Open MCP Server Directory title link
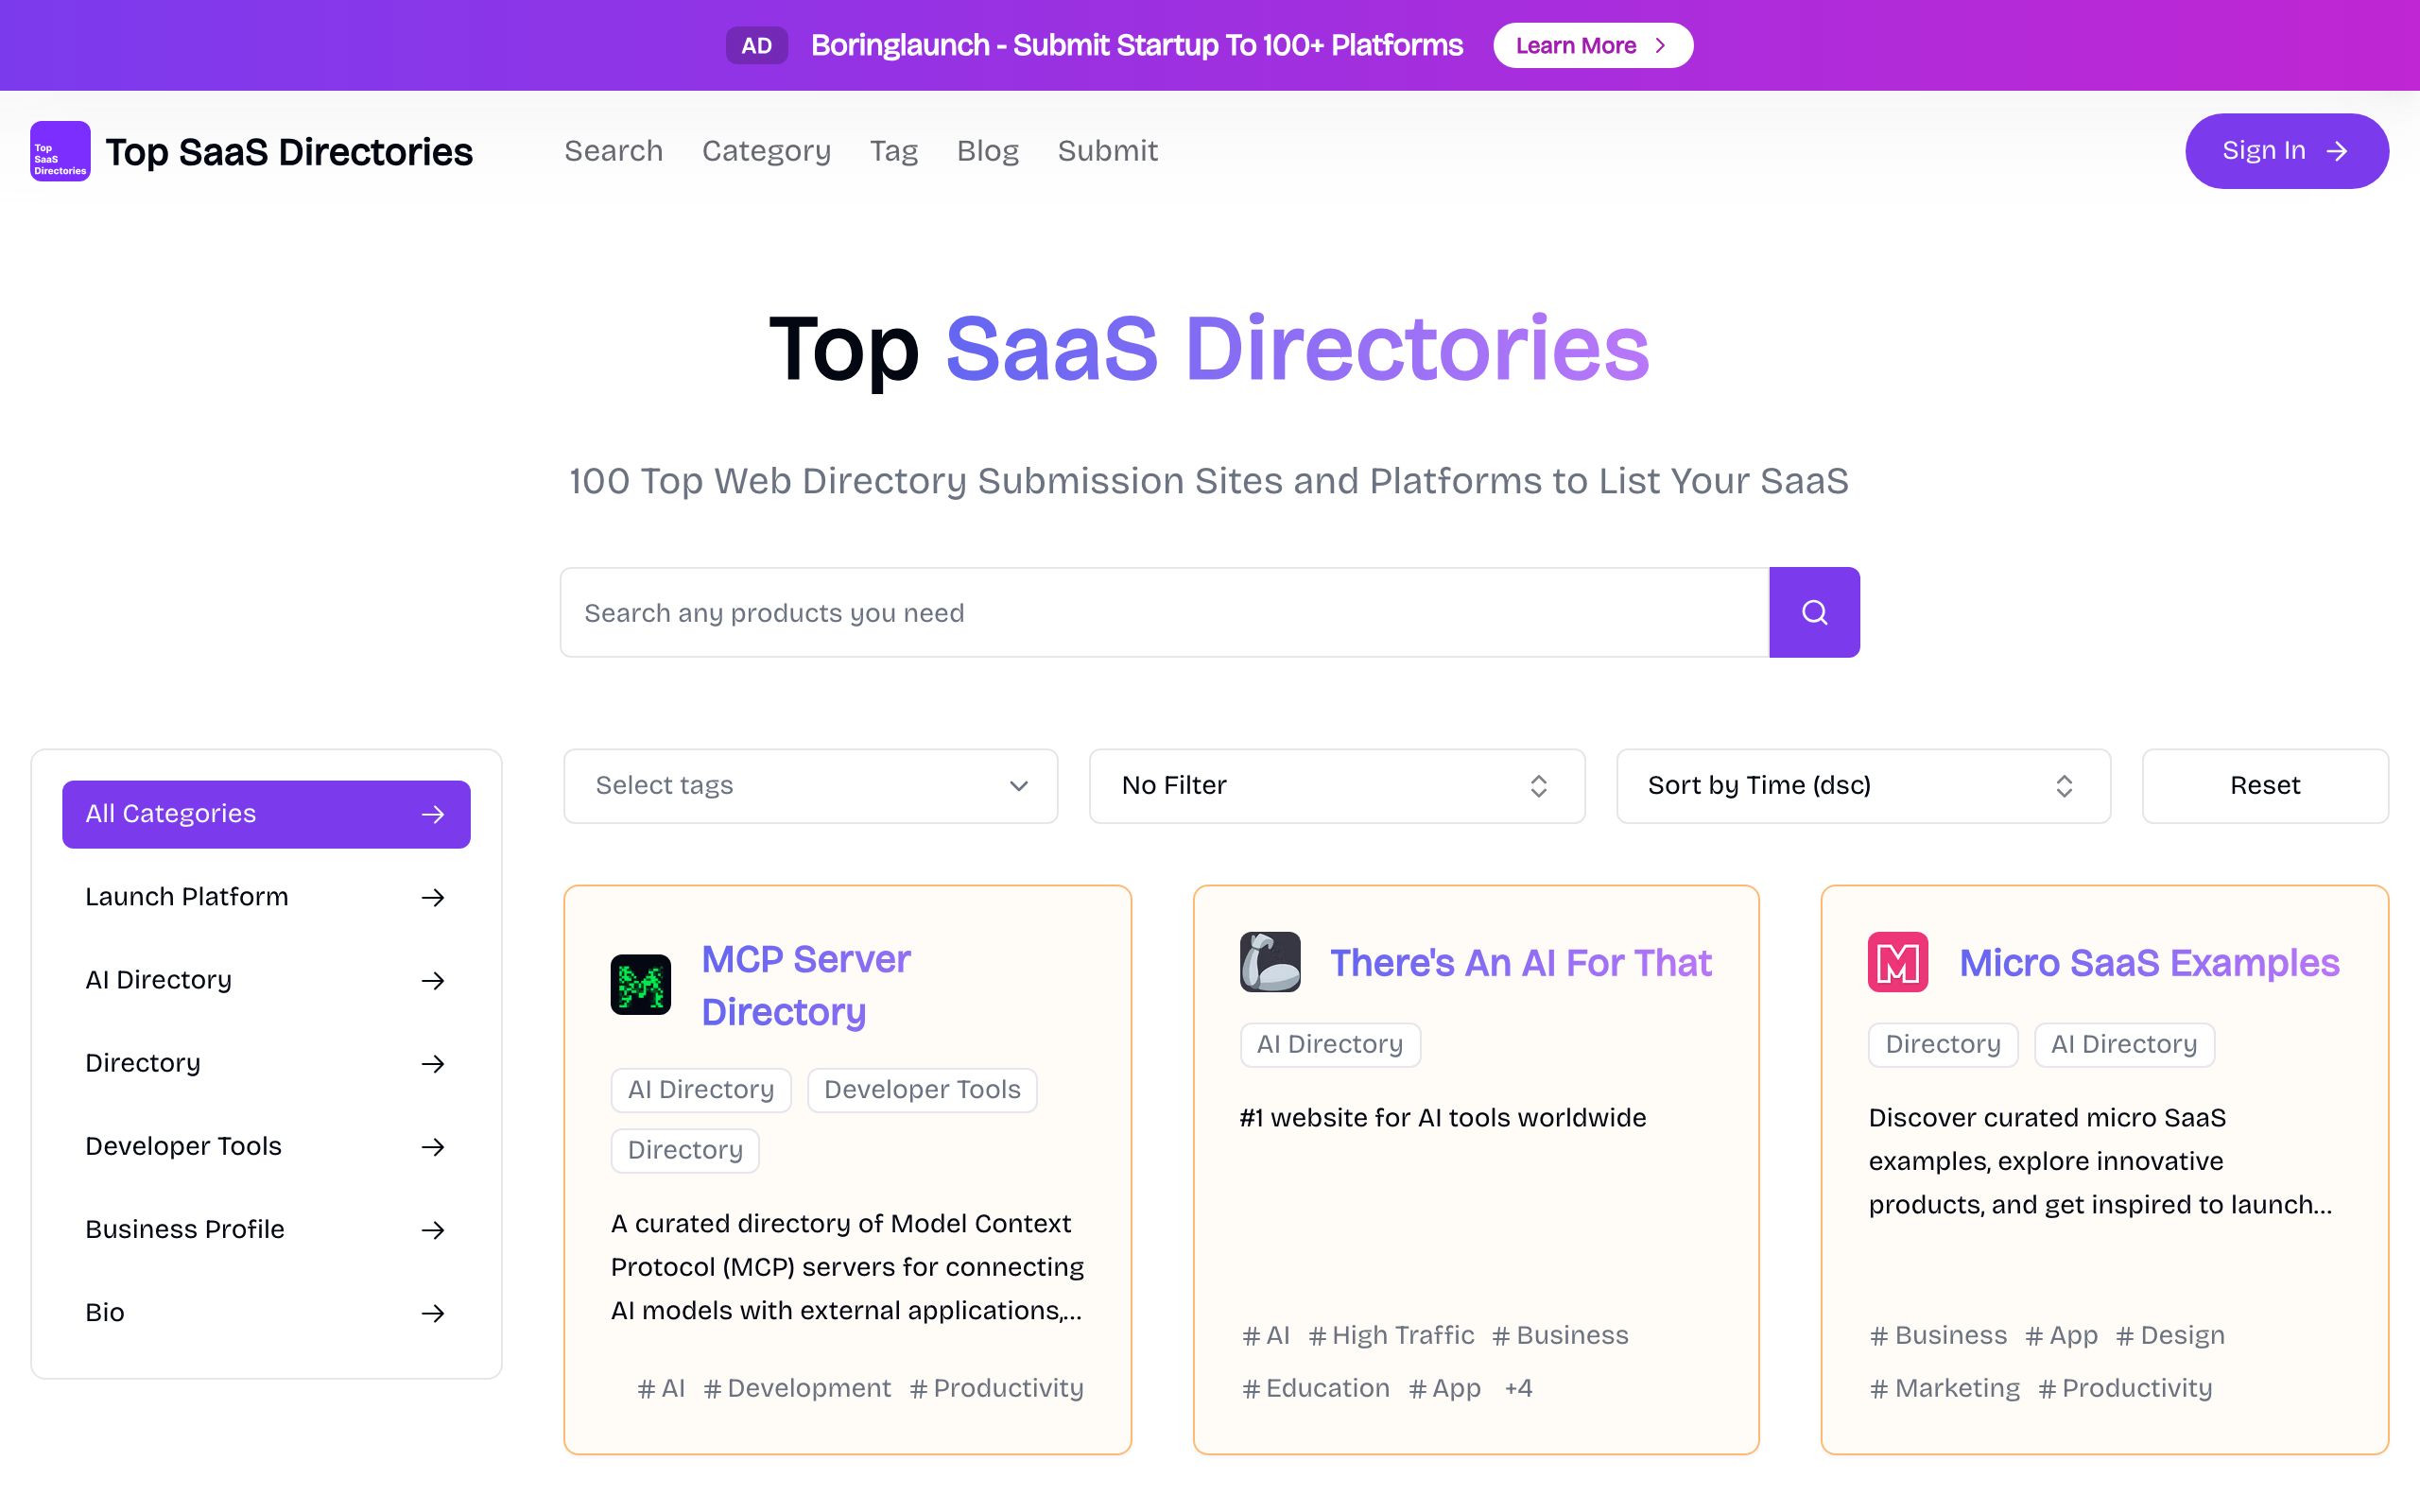2420x1512 pixels. coord(805,985)
